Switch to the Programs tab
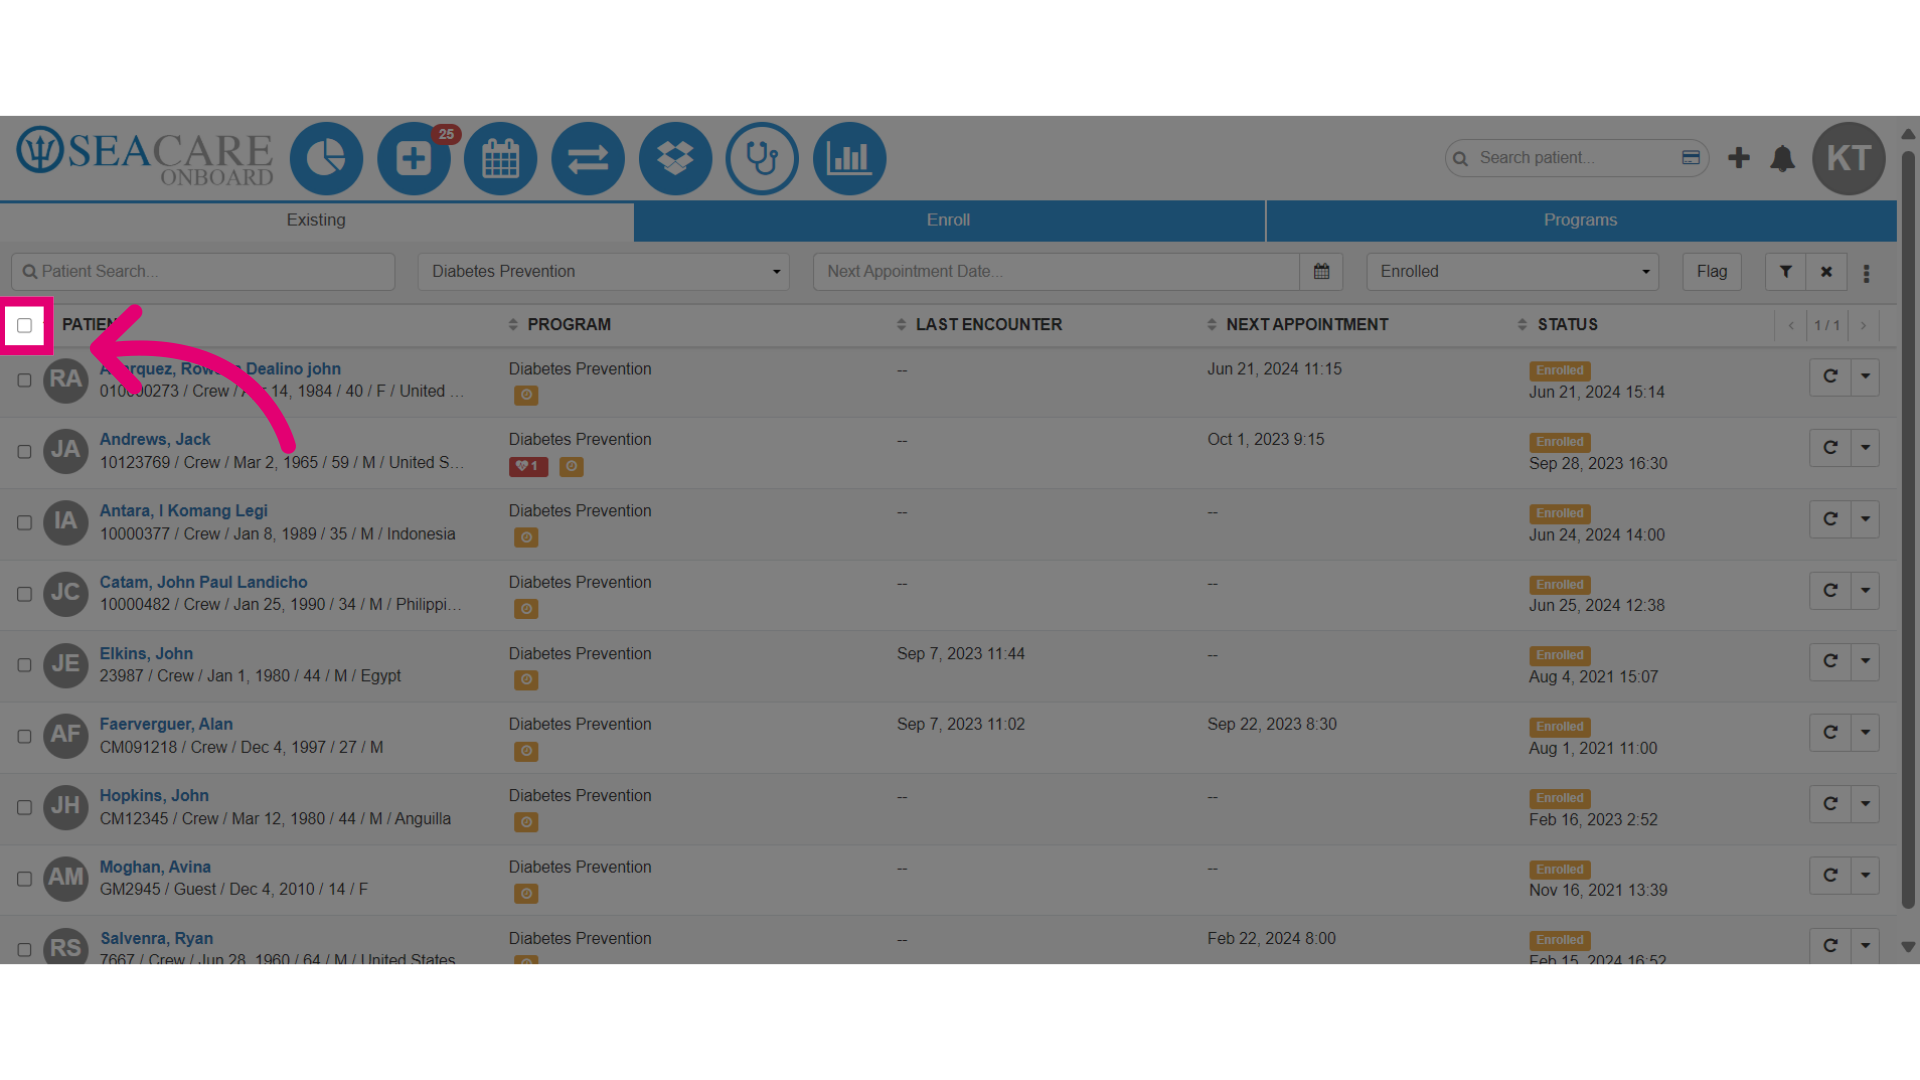This screenshot has height=1080, width=1920. (x=1580, y=220)
